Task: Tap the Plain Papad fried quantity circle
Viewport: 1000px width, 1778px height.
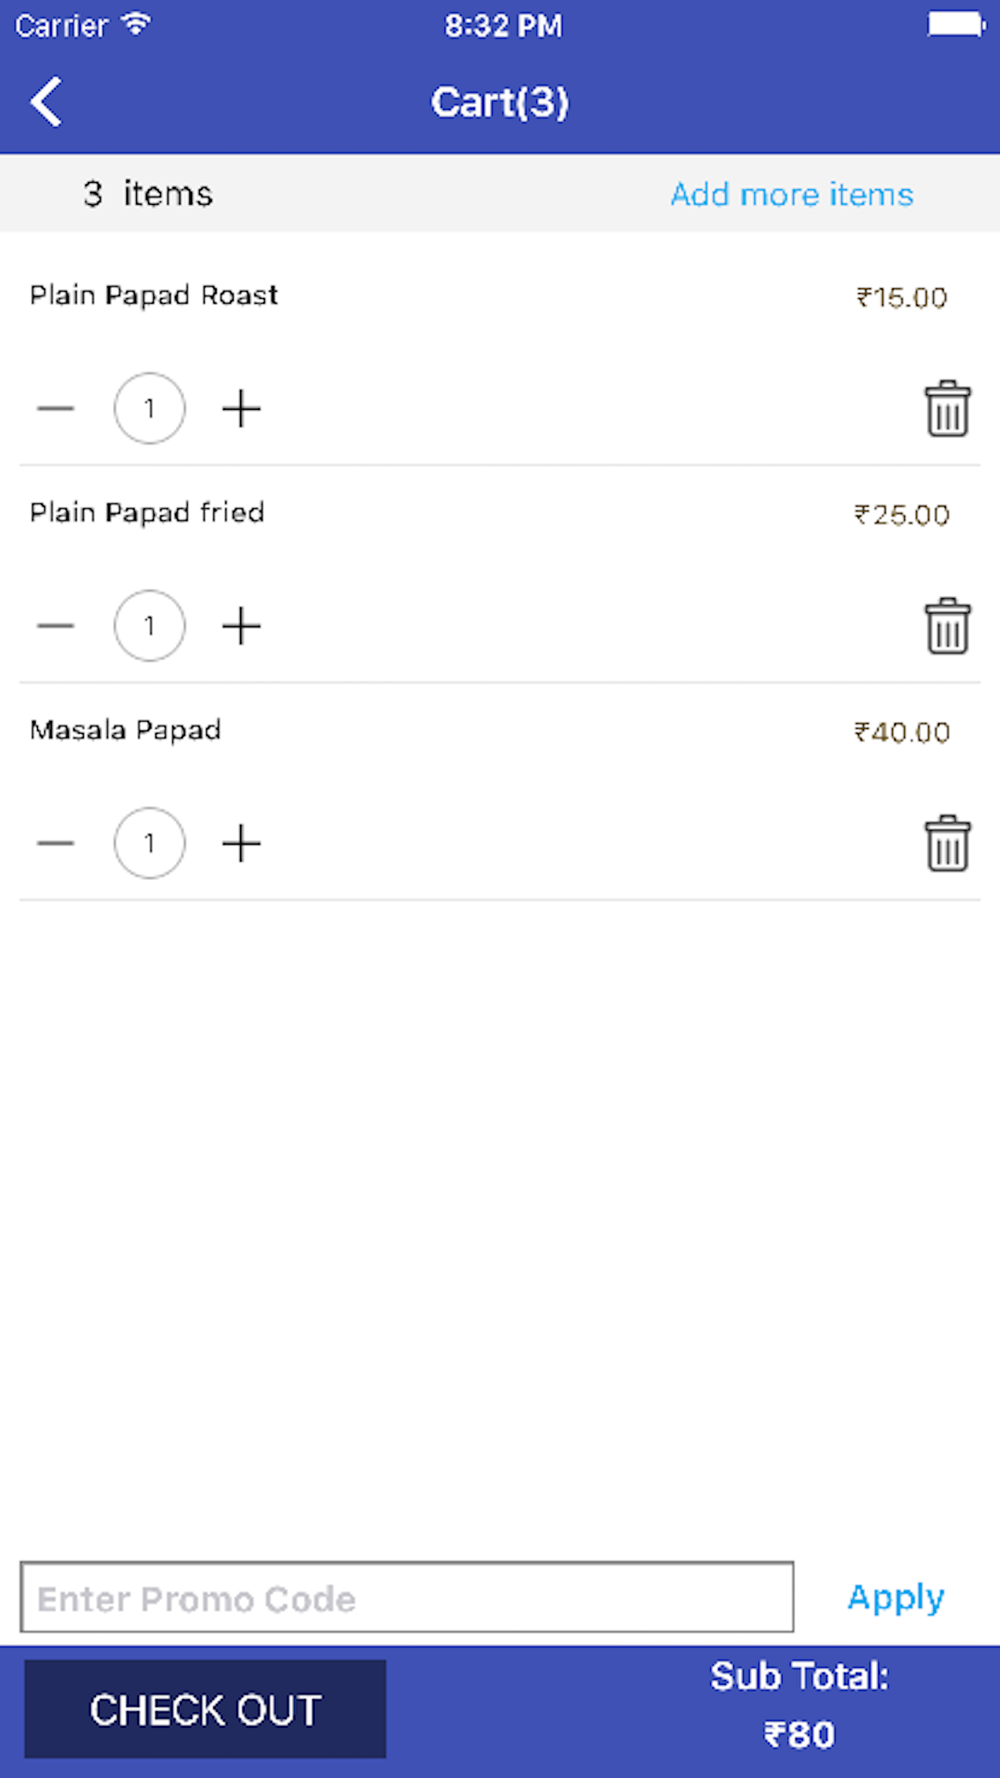Action: [149, 626]
